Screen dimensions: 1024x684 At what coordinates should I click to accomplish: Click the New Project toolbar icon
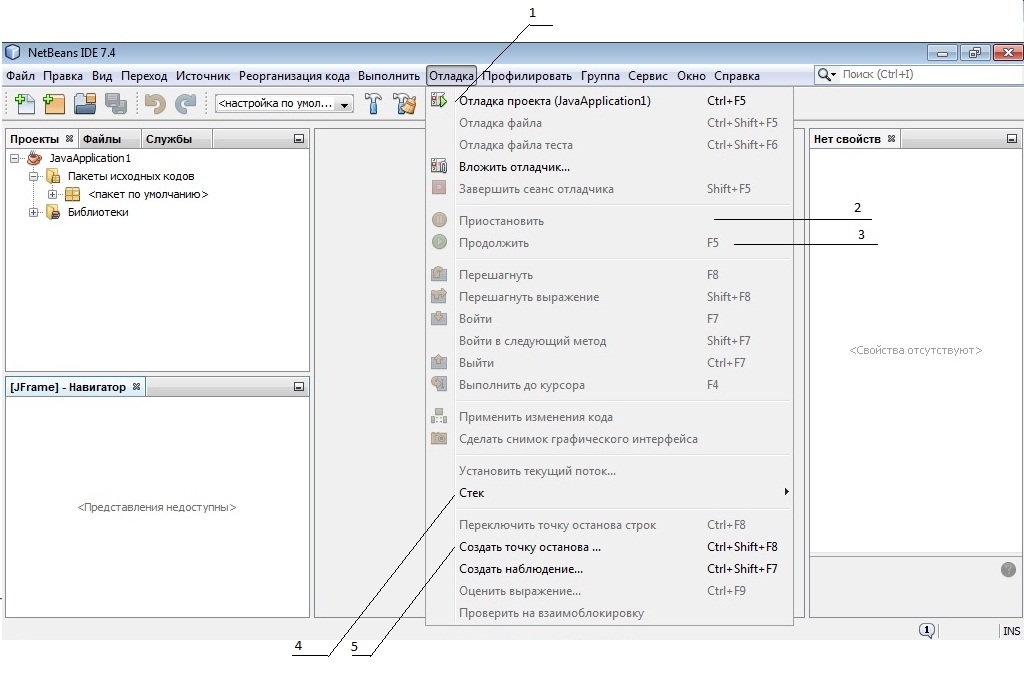[x=54, y=103]
